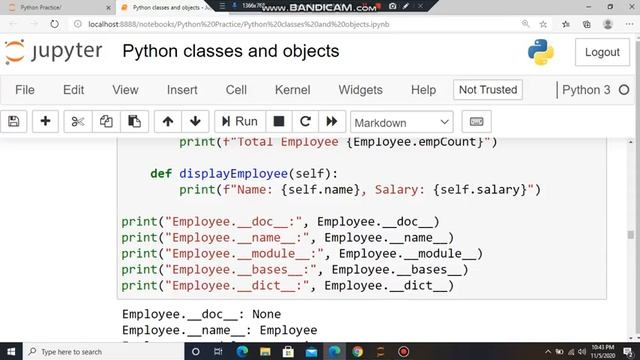Open the Edit menu

click(73, 90)
